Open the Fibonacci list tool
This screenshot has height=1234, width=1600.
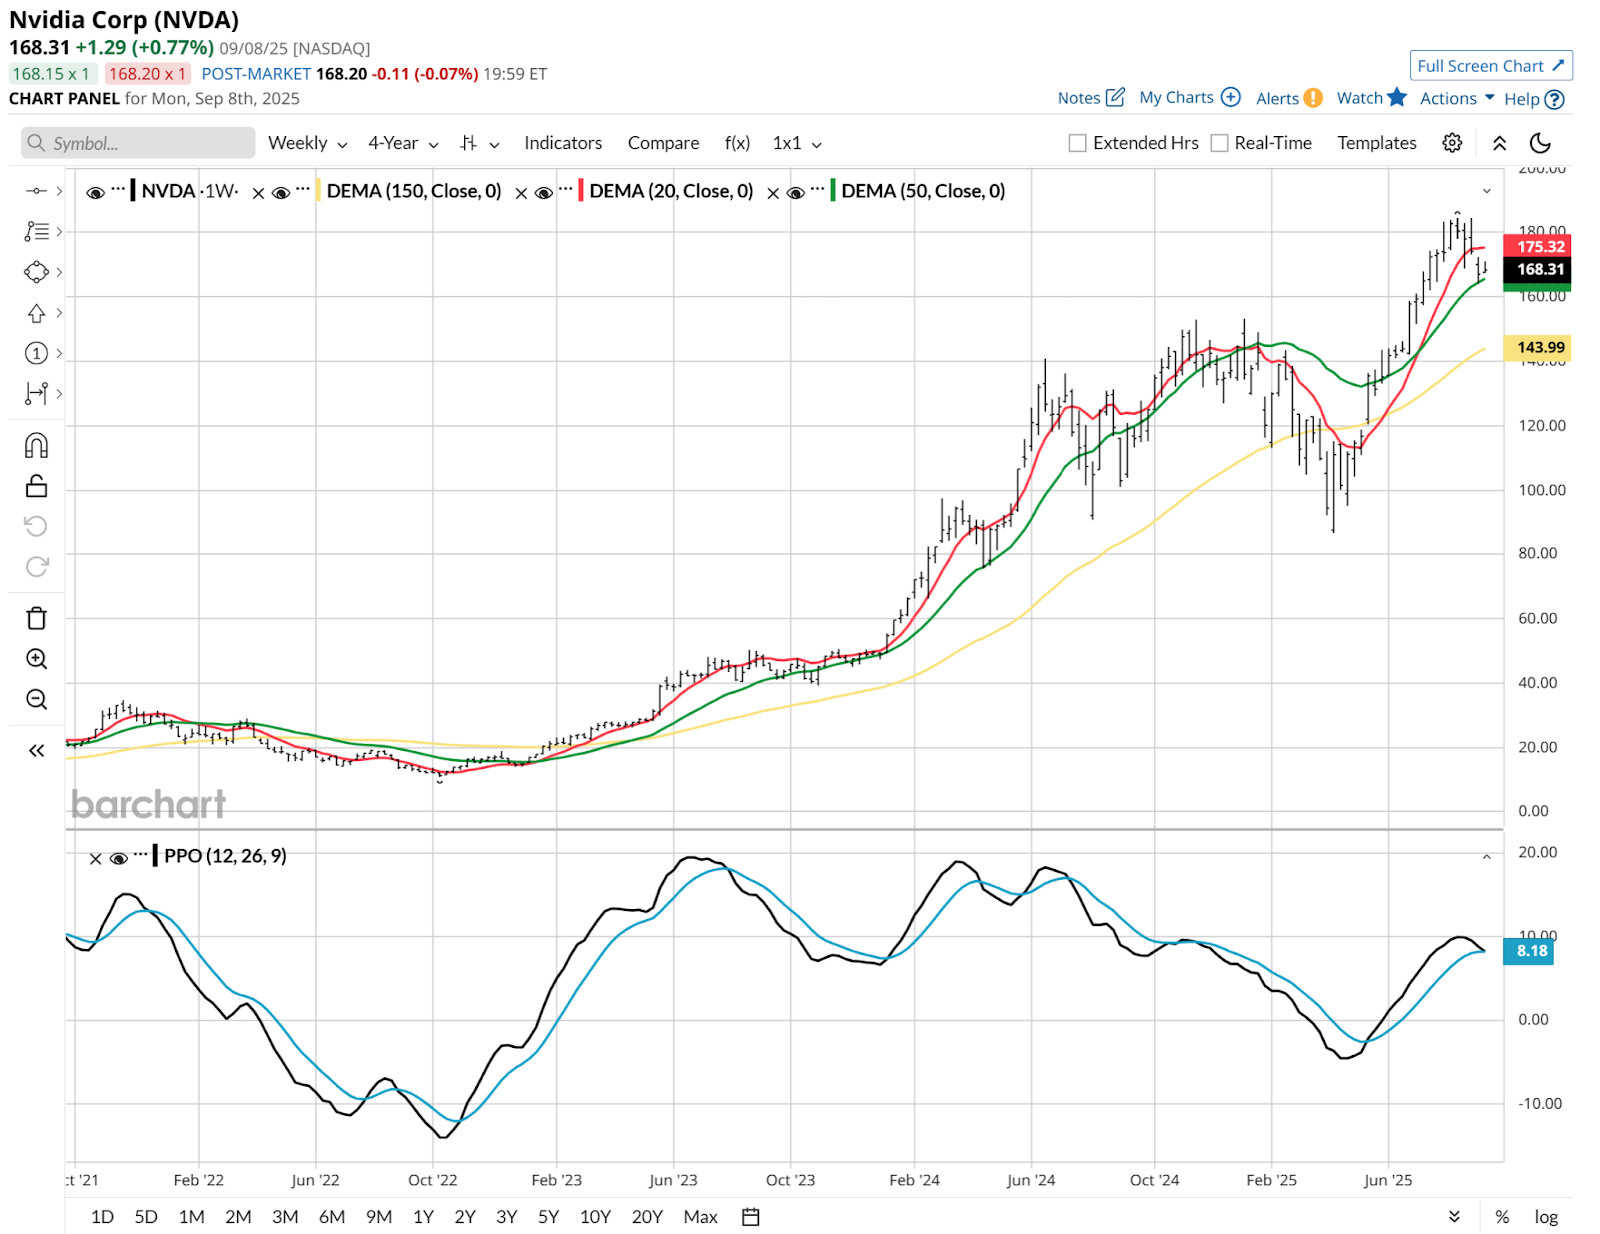(x=36, y=231)
